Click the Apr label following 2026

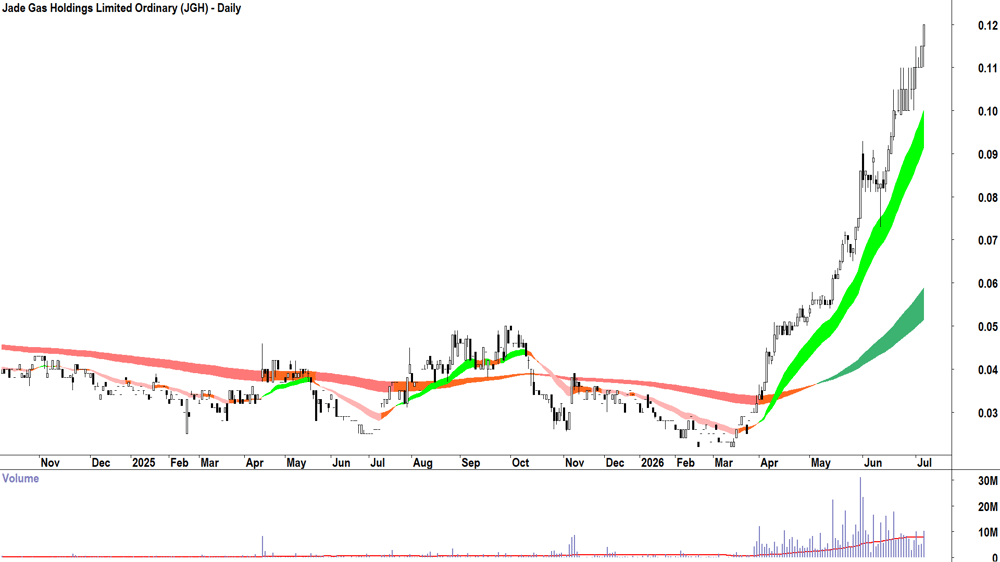tap(769, 463)
